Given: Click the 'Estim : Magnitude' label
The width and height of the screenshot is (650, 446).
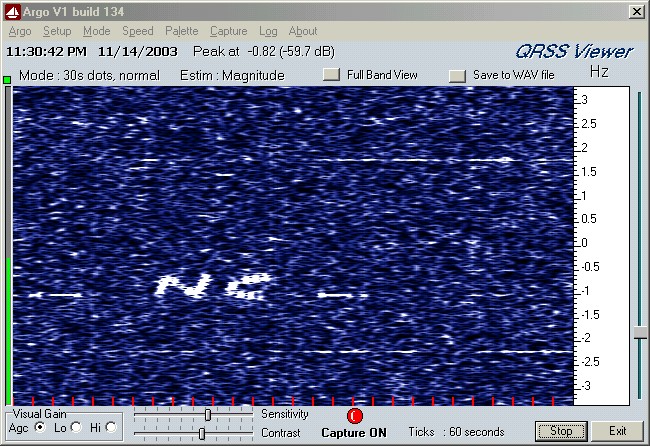Looking at the screenshot, I should [232, 75].
